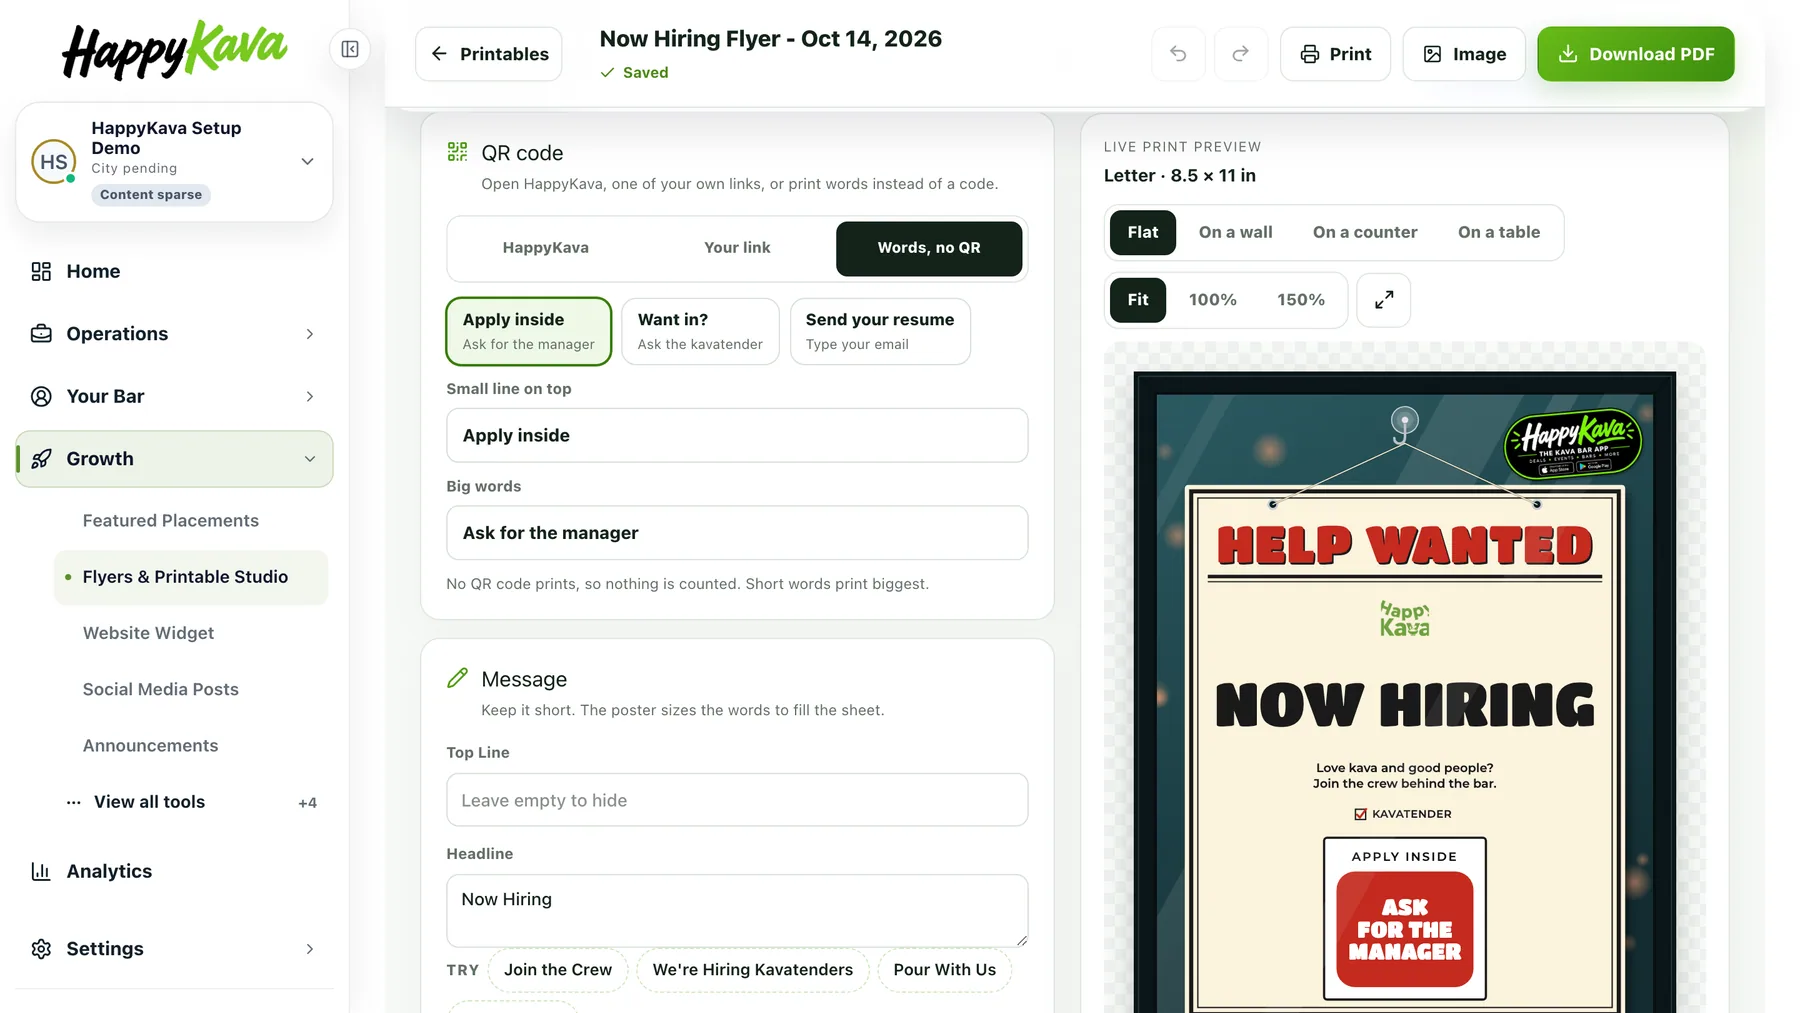Choose the Send your resume preset
Screen dimensions: 1800x1013
[x=880, y=331]
